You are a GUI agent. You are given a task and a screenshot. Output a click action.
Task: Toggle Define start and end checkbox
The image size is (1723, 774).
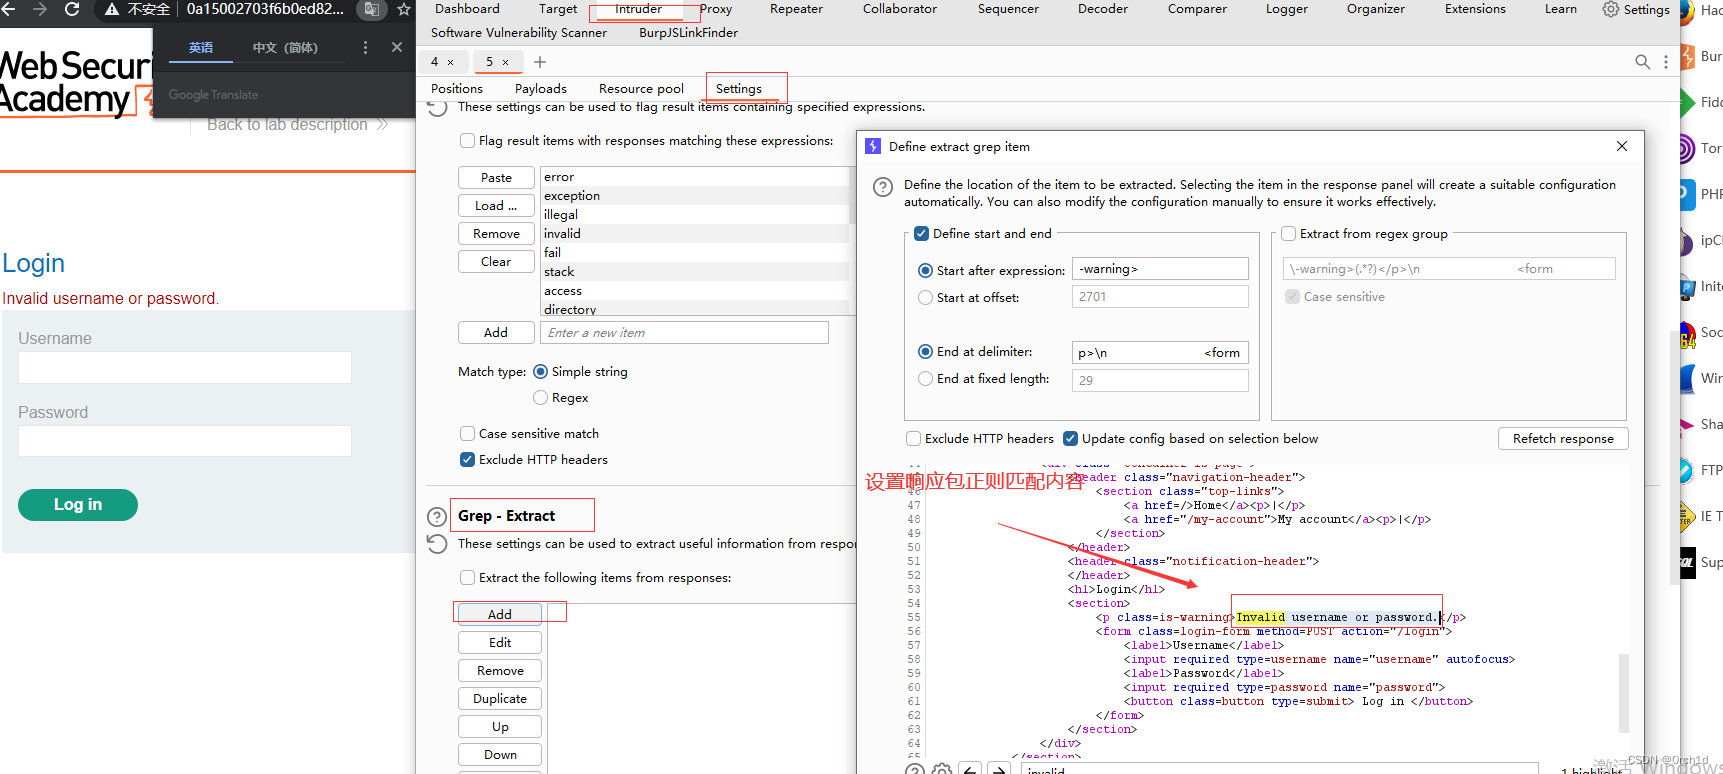tap(921, 234)
